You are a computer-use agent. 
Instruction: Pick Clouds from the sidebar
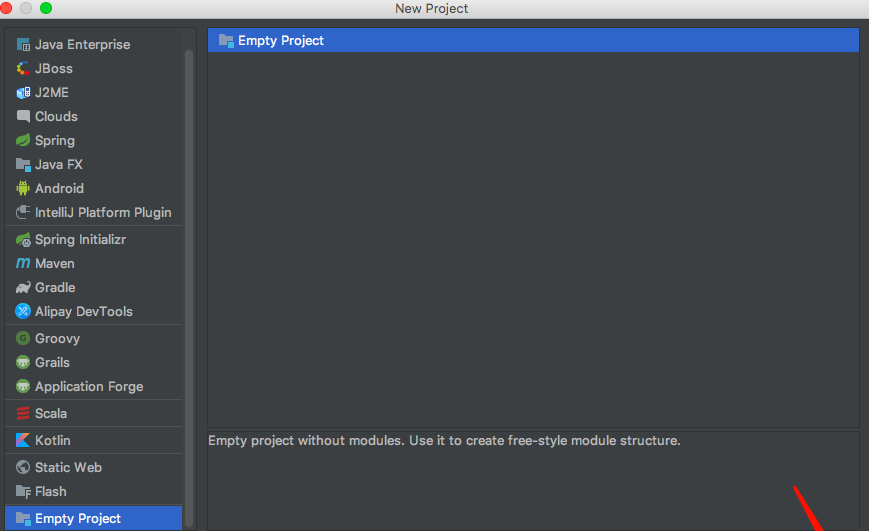click(93, 116)
